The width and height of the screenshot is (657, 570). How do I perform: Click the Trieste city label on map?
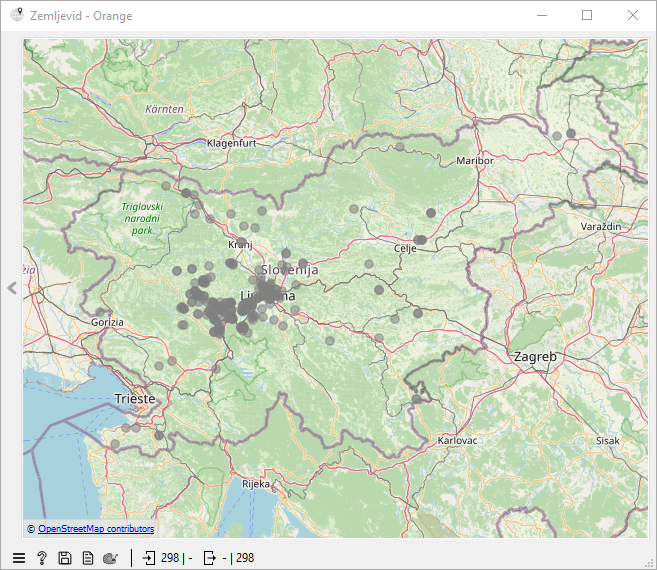(135, 398)
